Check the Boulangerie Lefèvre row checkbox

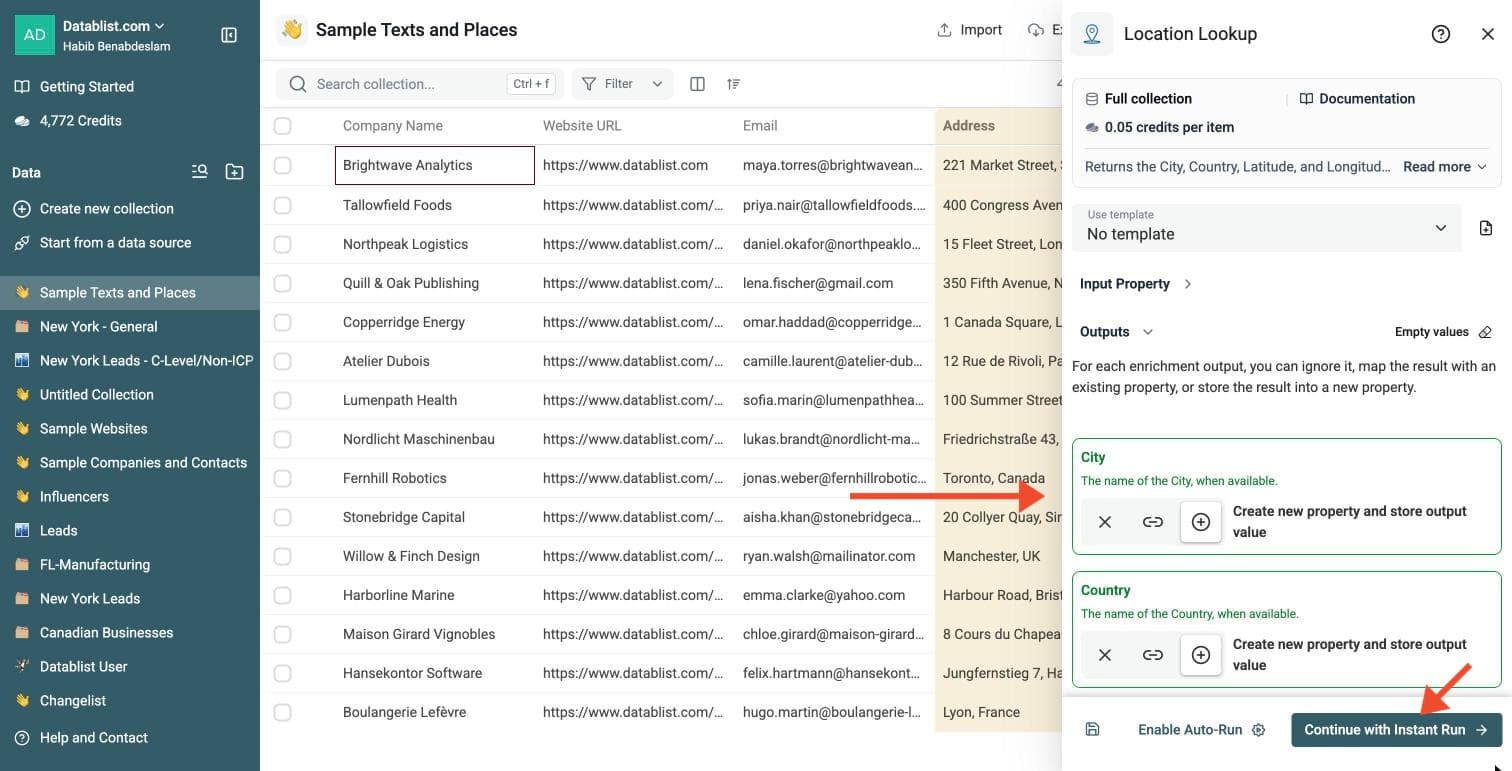point(283,712)
